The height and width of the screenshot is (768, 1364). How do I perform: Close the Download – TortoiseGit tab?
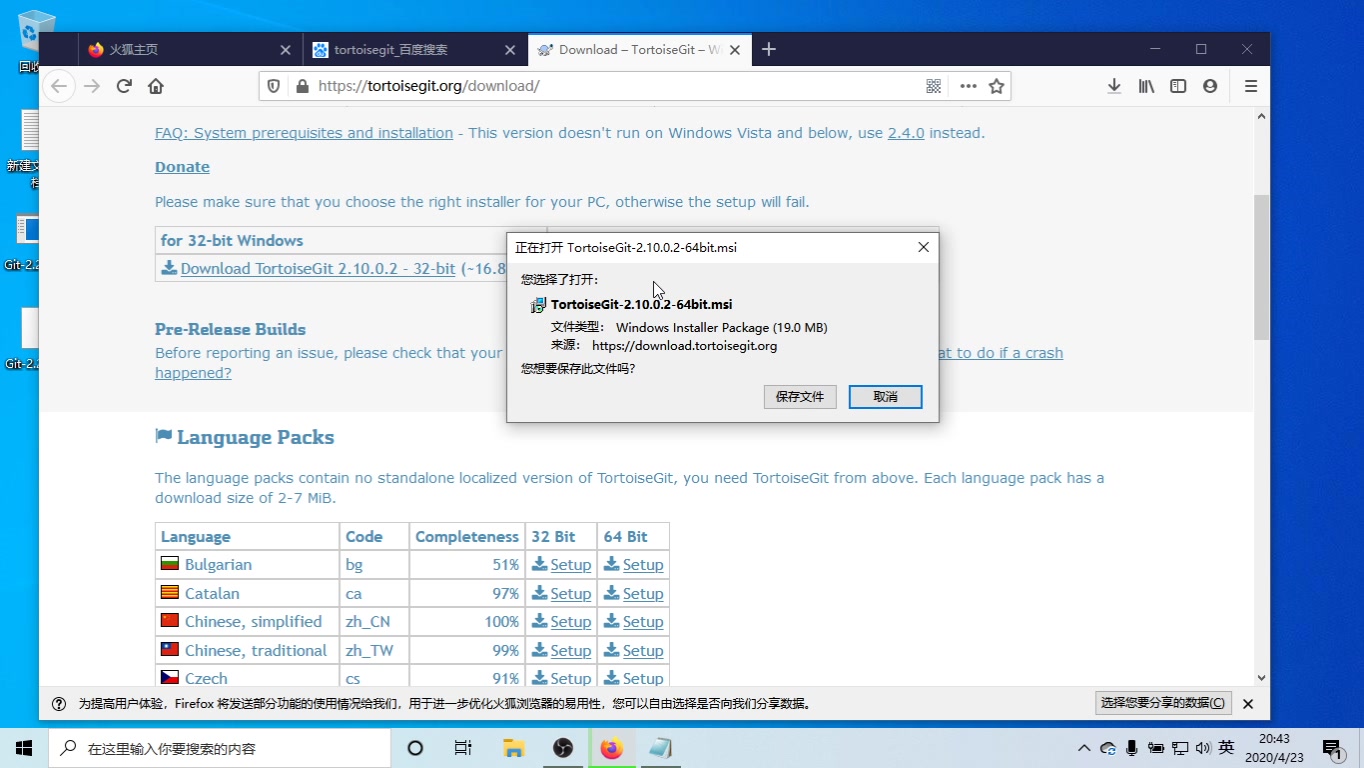[735, 49]
